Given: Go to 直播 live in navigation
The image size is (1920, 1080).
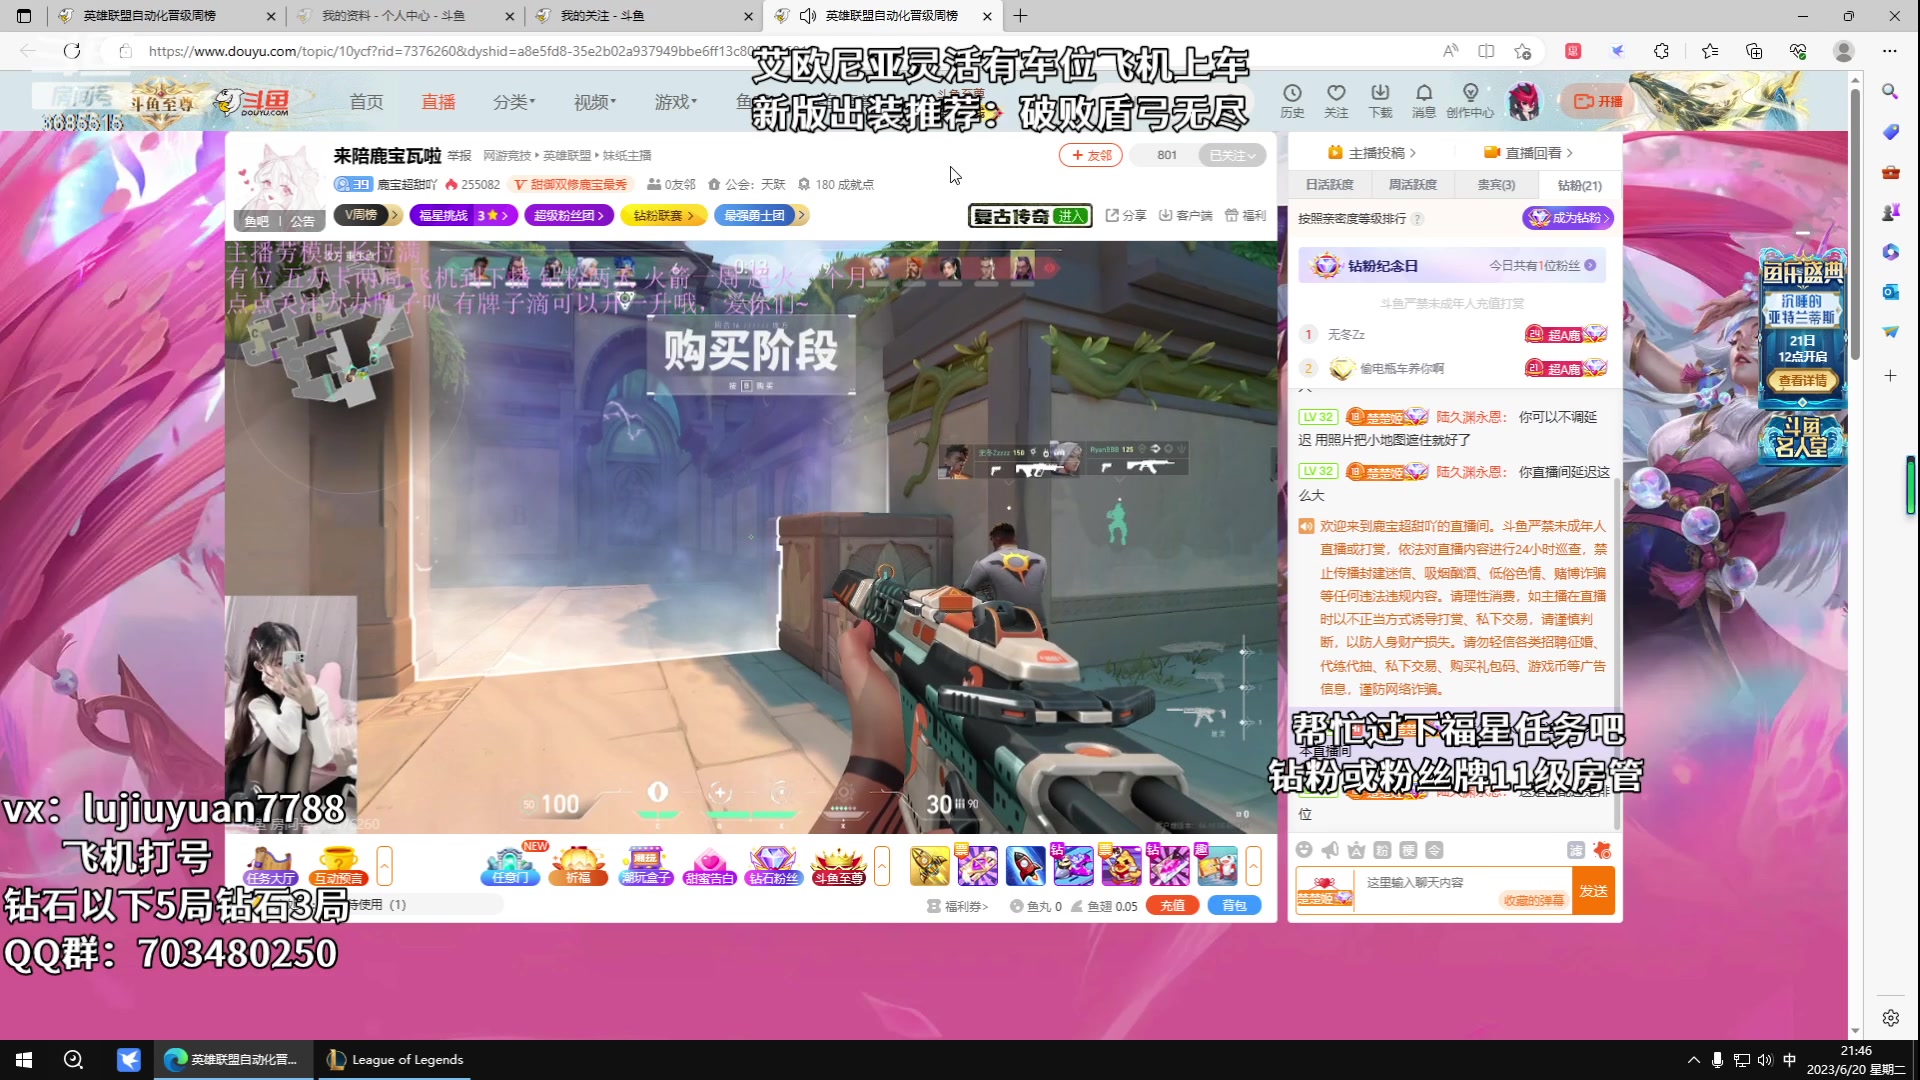Looking at the screenshot, I should (438, 102).
